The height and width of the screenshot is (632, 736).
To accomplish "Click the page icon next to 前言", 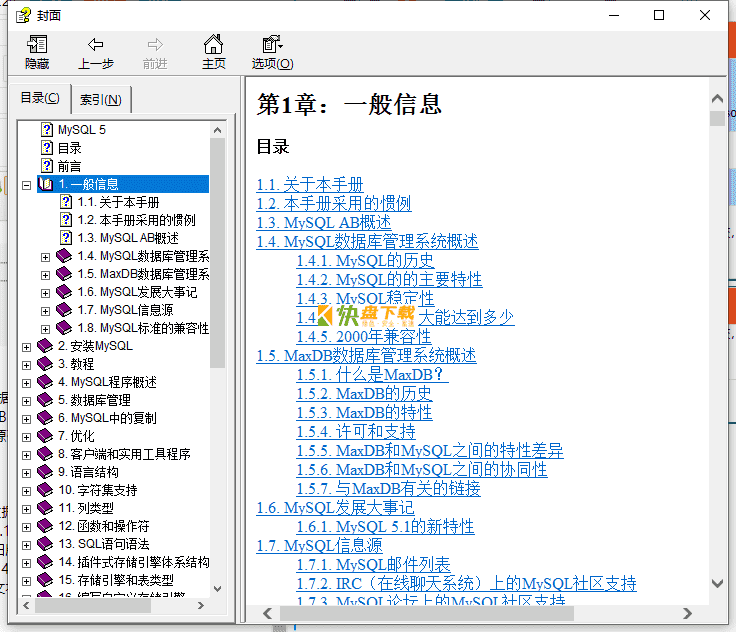I will [46, 166].
